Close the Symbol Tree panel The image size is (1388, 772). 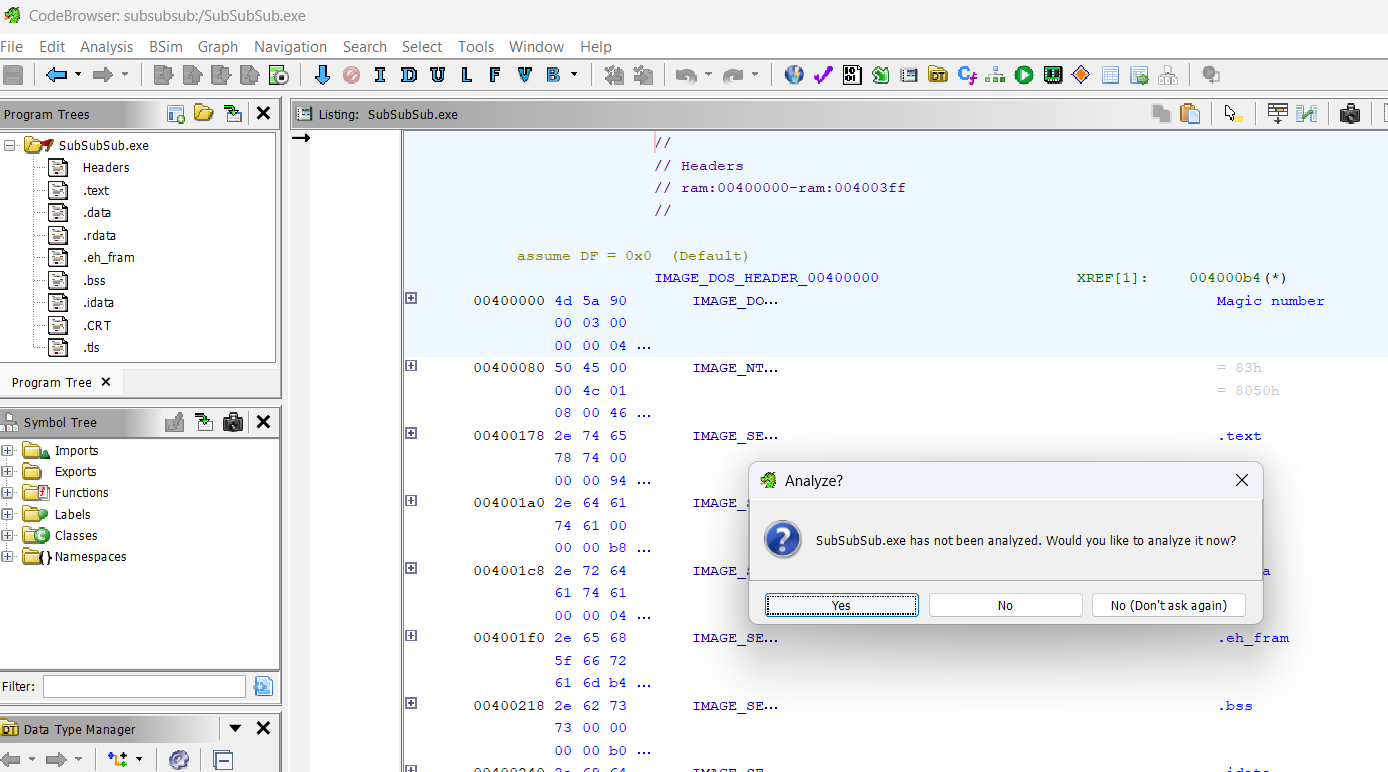coord(263,422)
